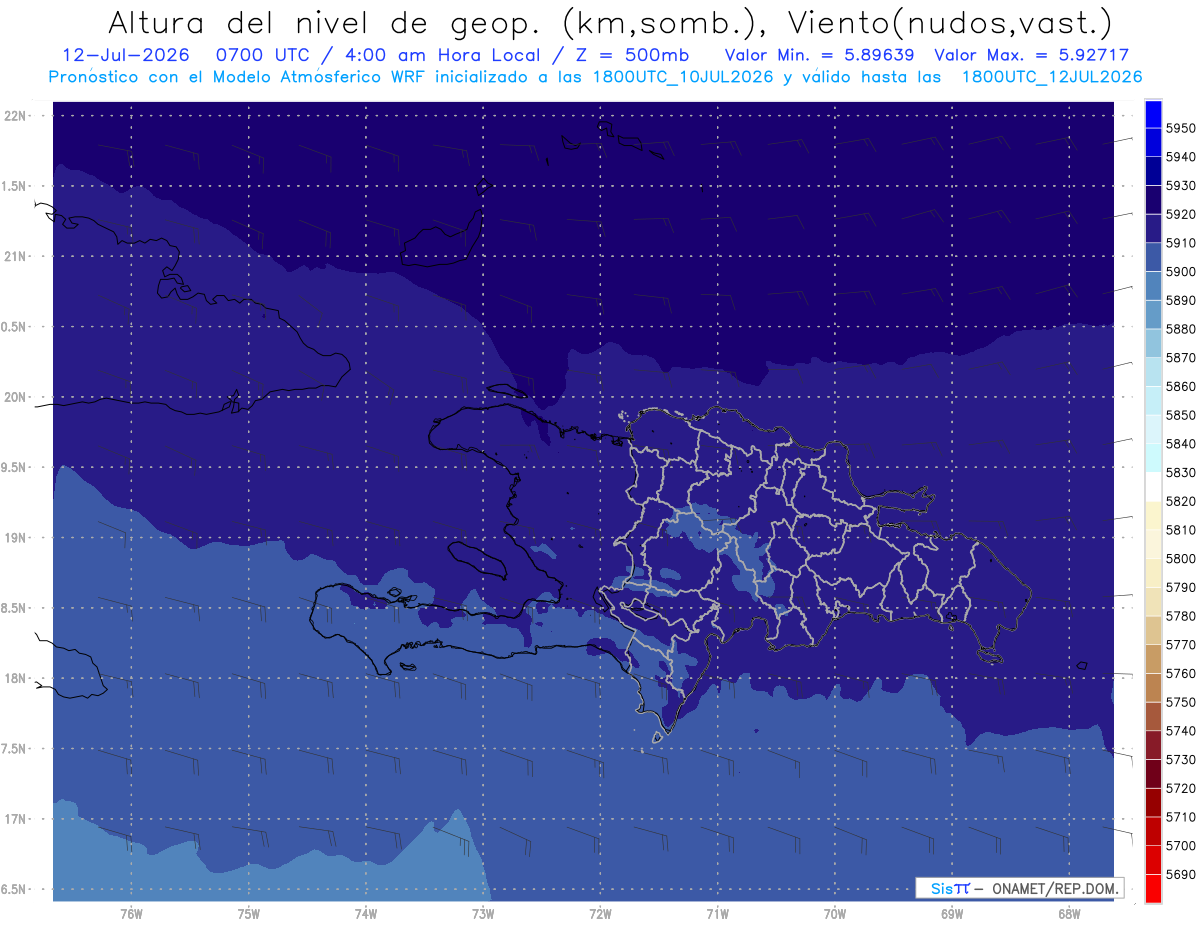The height and width of the screenshot is (927, 1200).
Task: Click the 'Valor Min. = 5.89639' text
Action: tap(819, 56)
